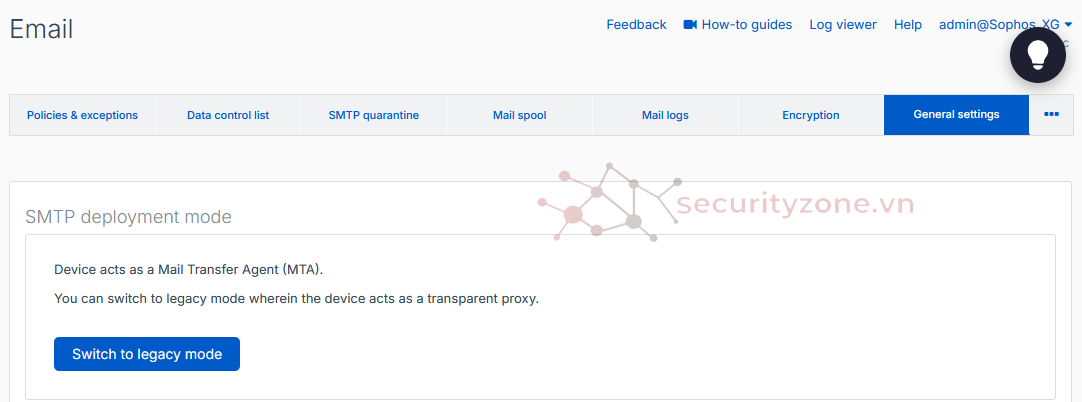1082x402 pixels.
Task: Click the transparent proxy legacy mode sentence
Action: click(x=296, y=299)
